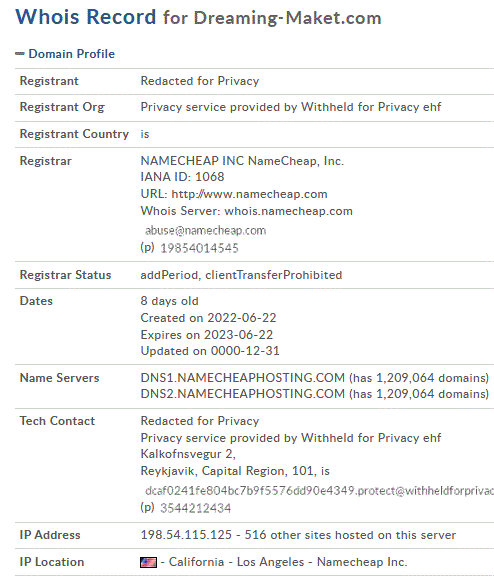
Task: Click Registrant Country value 'is'
Action: (x=145, y=134)
